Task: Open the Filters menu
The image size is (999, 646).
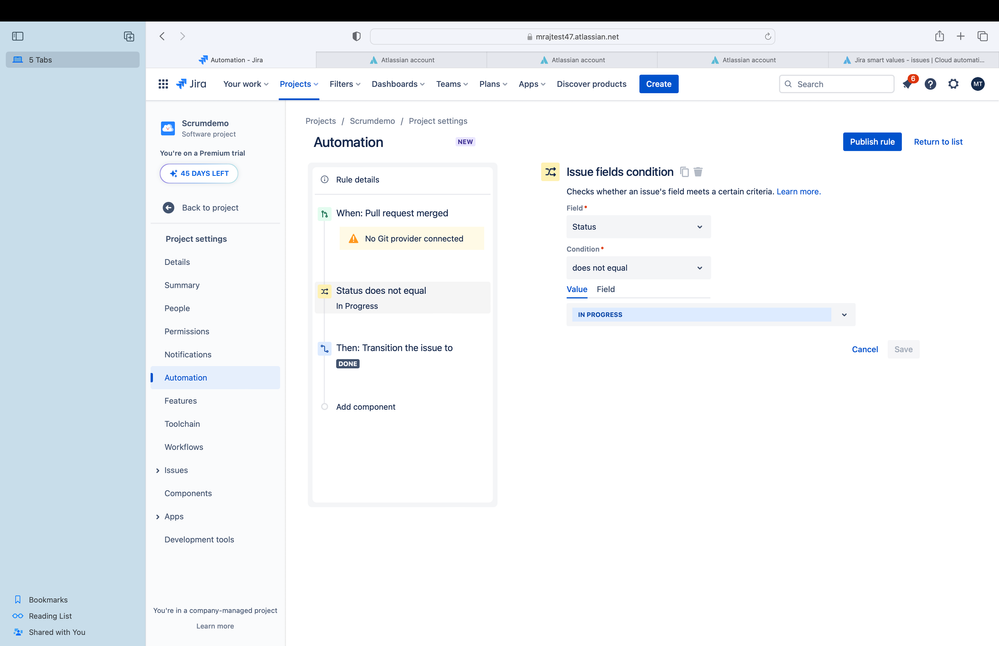Action: 345,84
